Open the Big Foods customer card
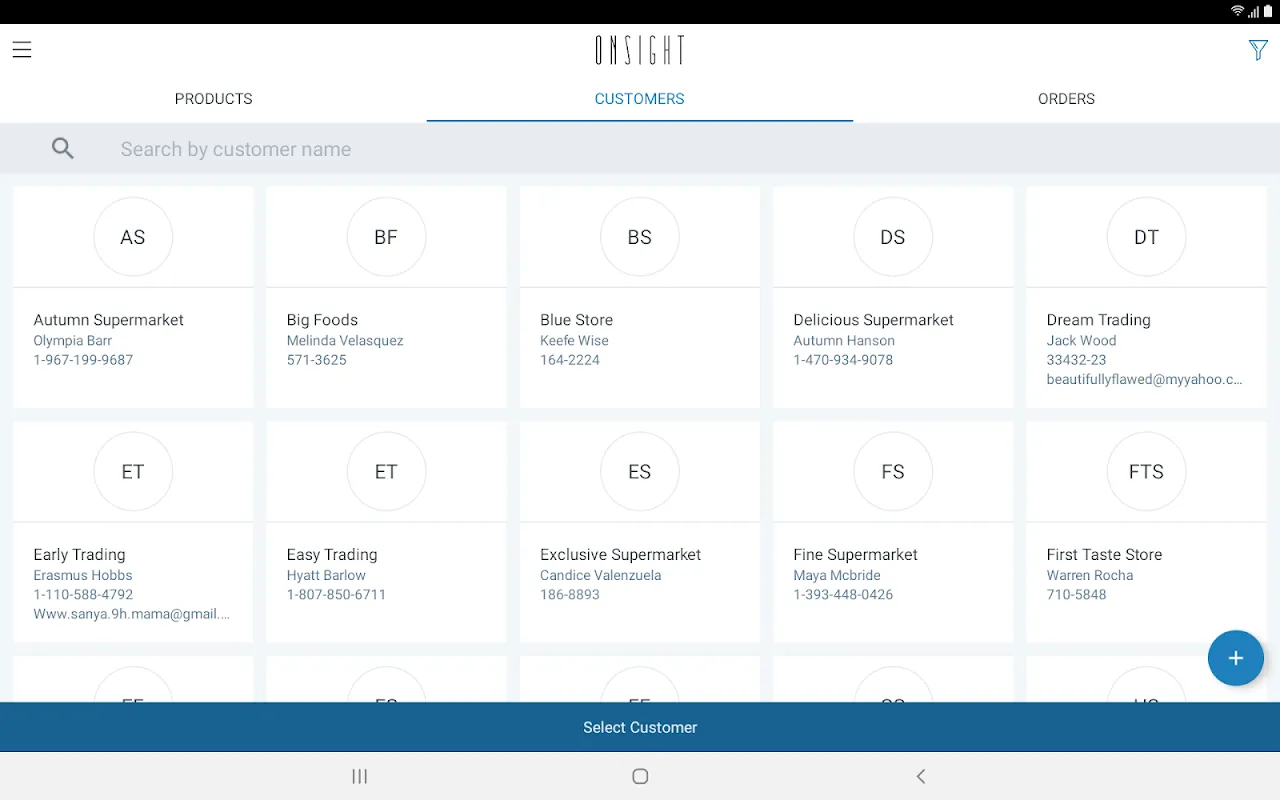The image size is (1280, 800). point(386,297)
